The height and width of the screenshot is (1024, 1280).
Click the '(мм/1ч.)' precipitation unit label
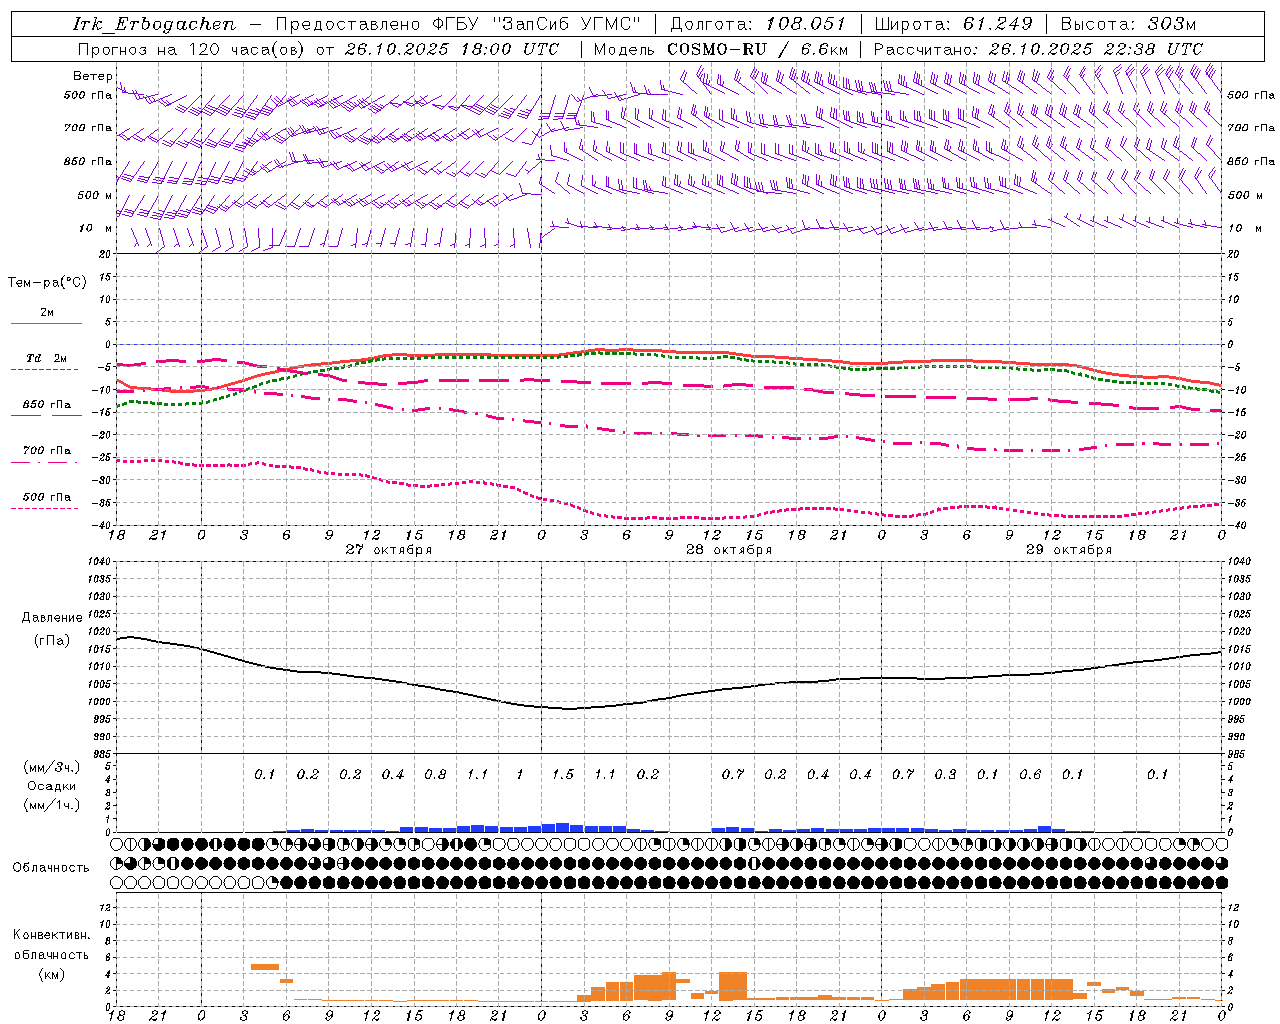click(52, 805)
